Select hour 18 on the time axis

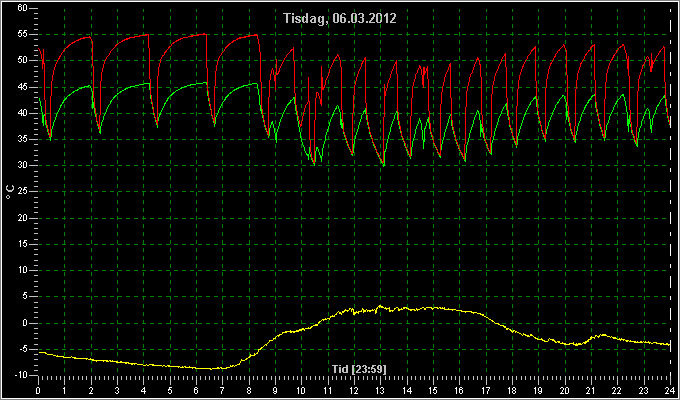click(x=512, y=391)
